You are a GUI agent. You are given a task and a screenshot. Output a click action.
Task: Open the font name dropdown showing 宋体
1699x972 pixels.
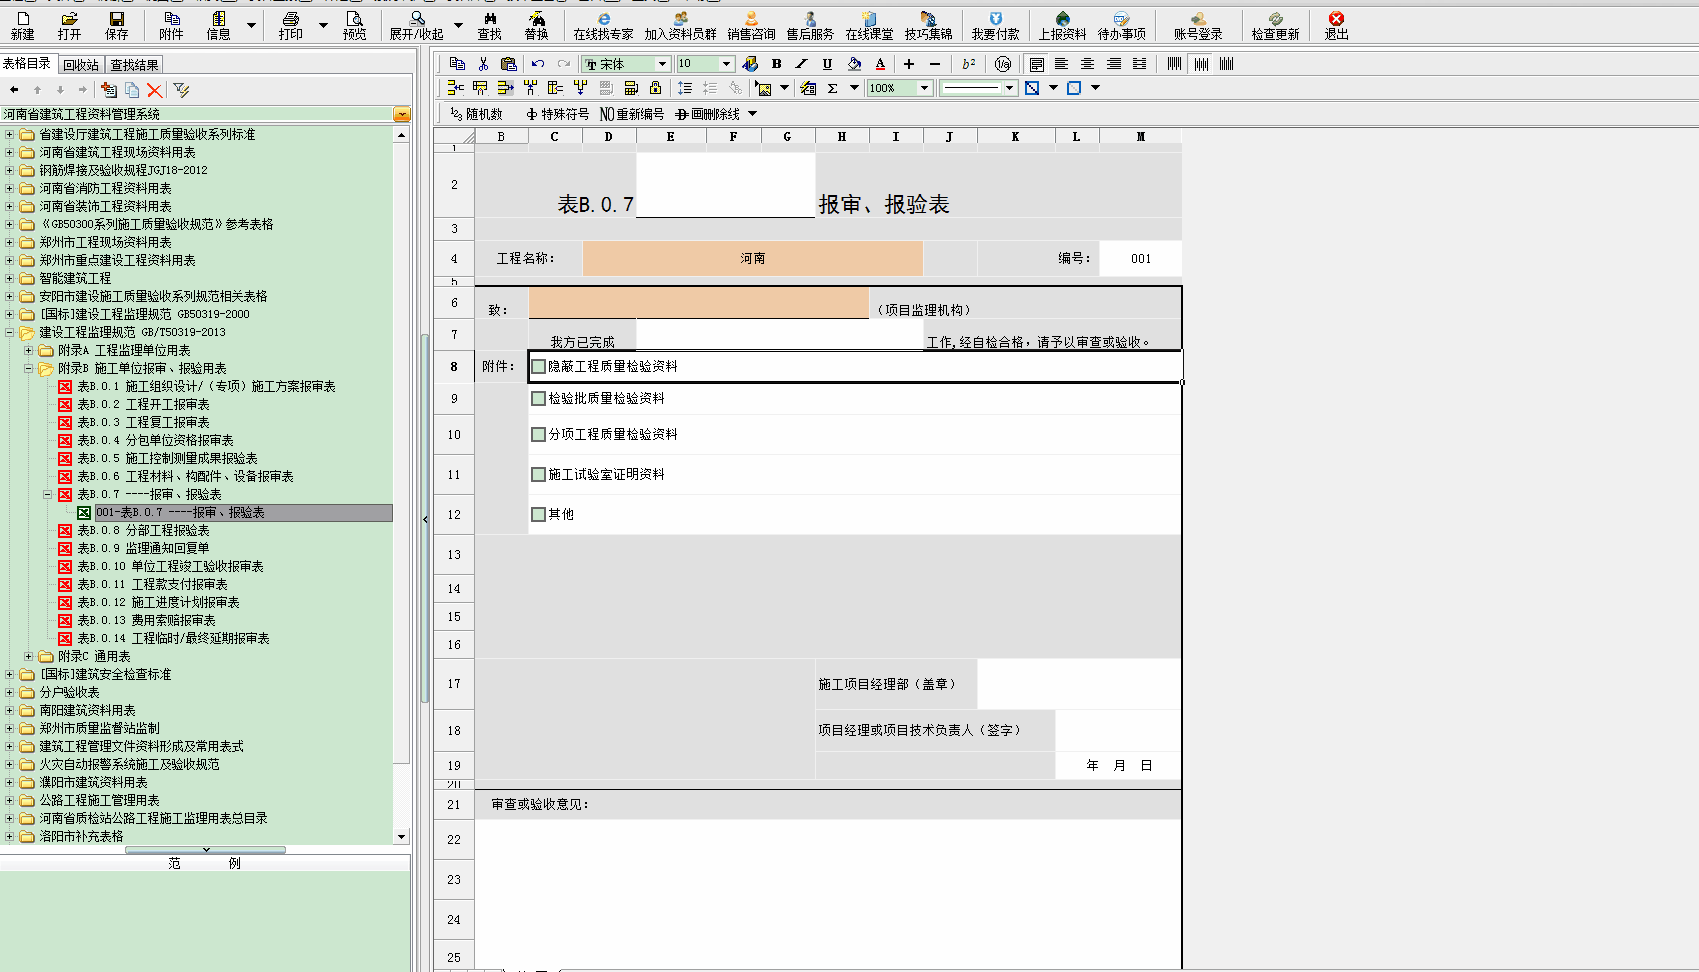tap(661, 64)
